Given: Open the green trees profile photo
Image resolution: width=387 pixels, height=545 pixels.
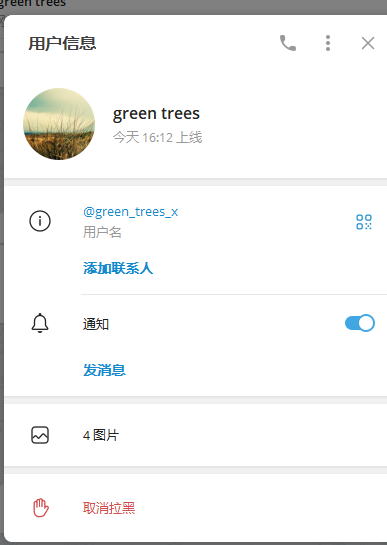Looking at the screenshot, I should coord(59,124).
